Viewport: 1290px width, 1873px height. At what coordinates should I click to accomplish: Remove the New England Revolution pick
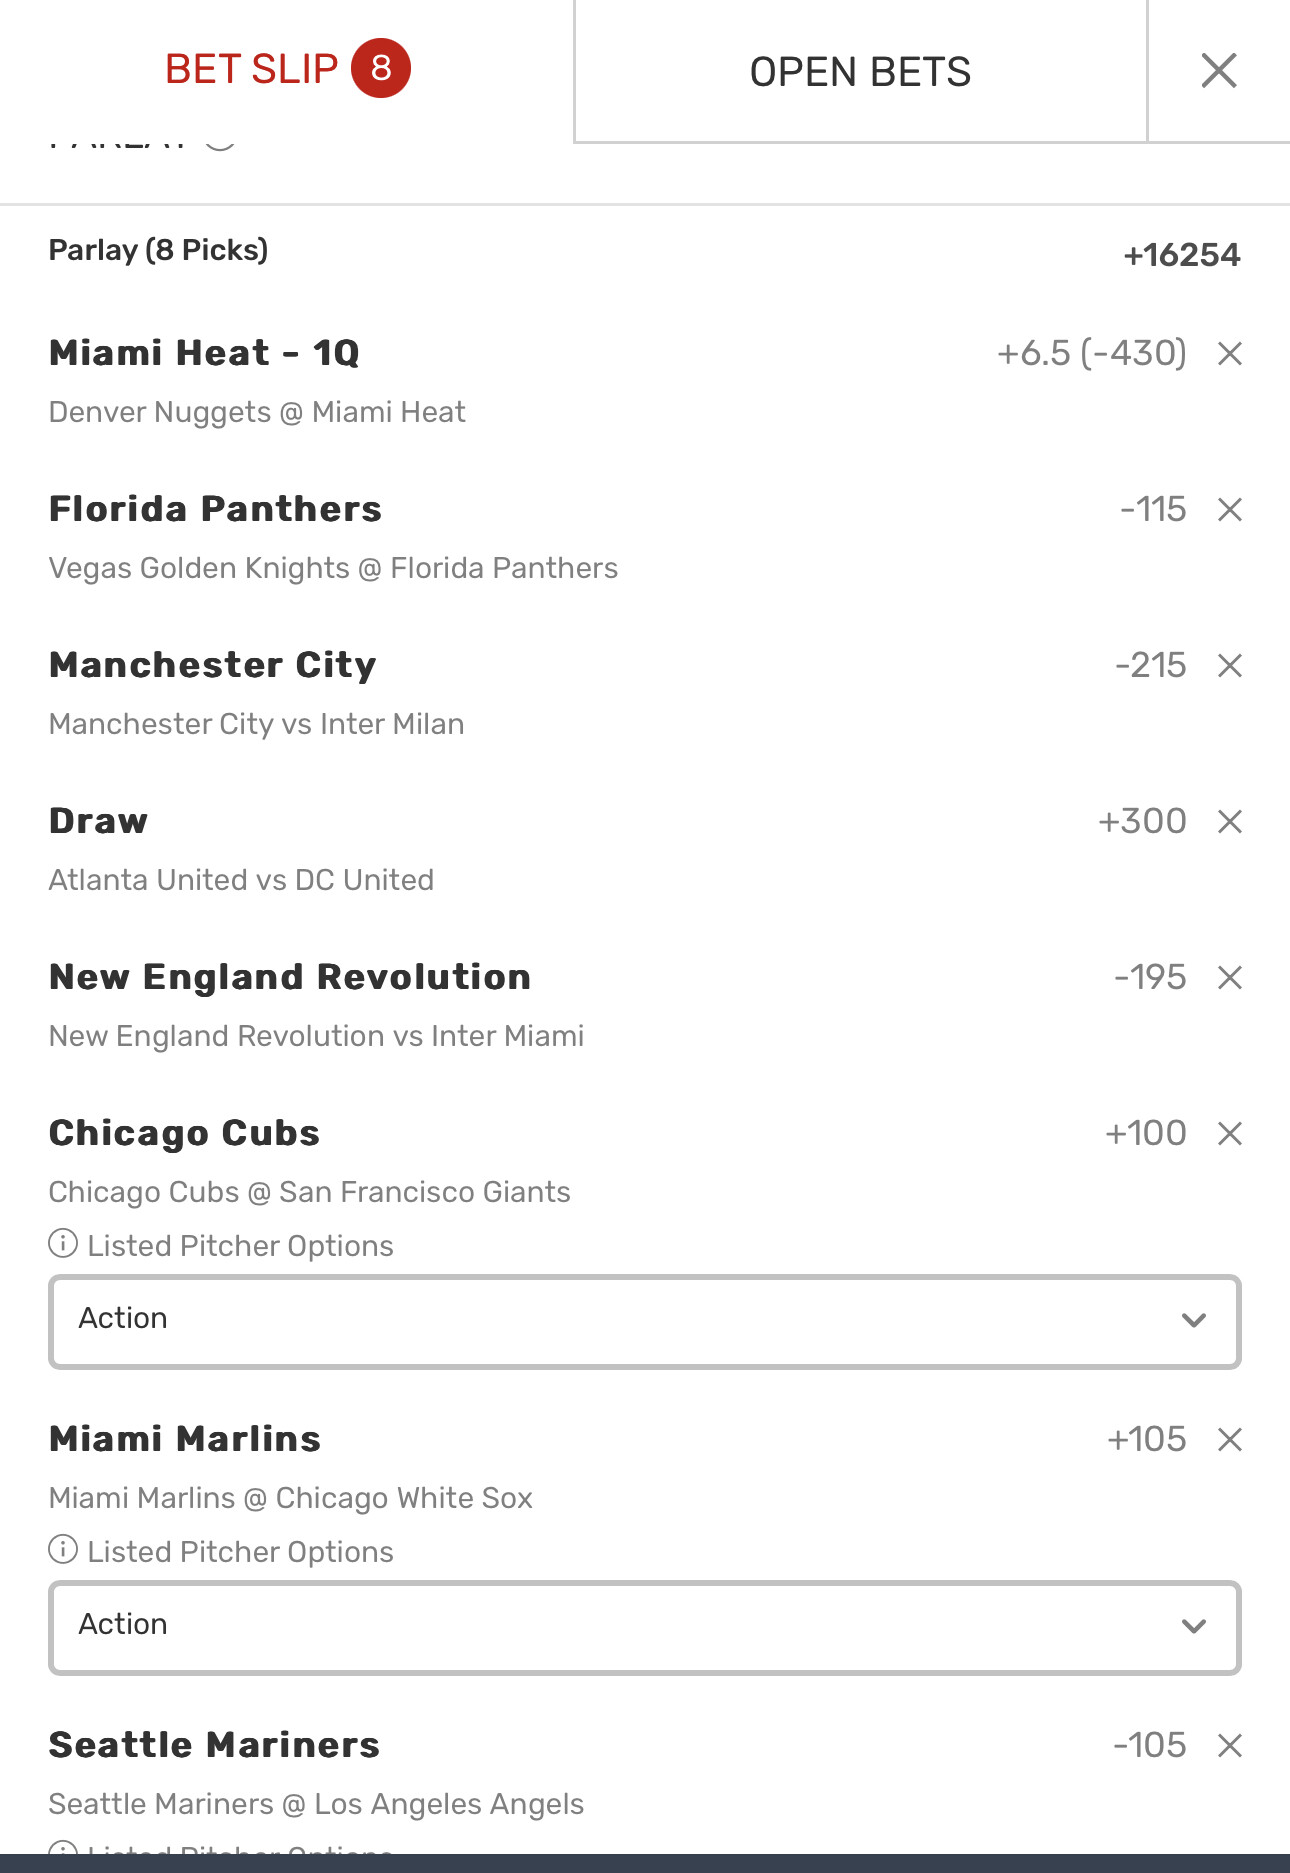click(1229, 977)
